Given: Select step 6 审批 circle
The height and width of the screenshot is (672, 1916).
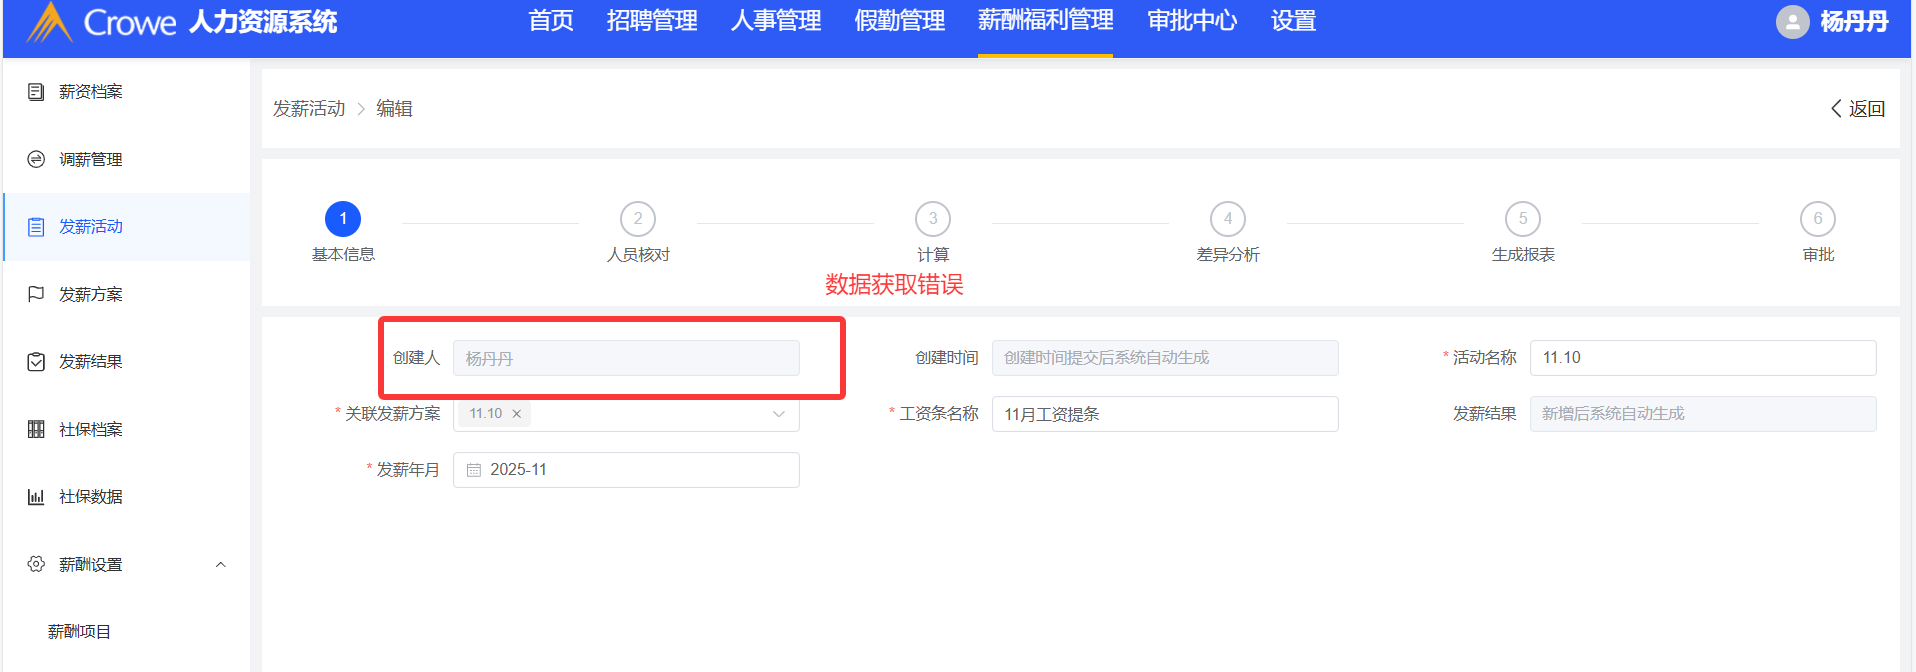Looking at the screenshot, I should tap(1818, 218).
